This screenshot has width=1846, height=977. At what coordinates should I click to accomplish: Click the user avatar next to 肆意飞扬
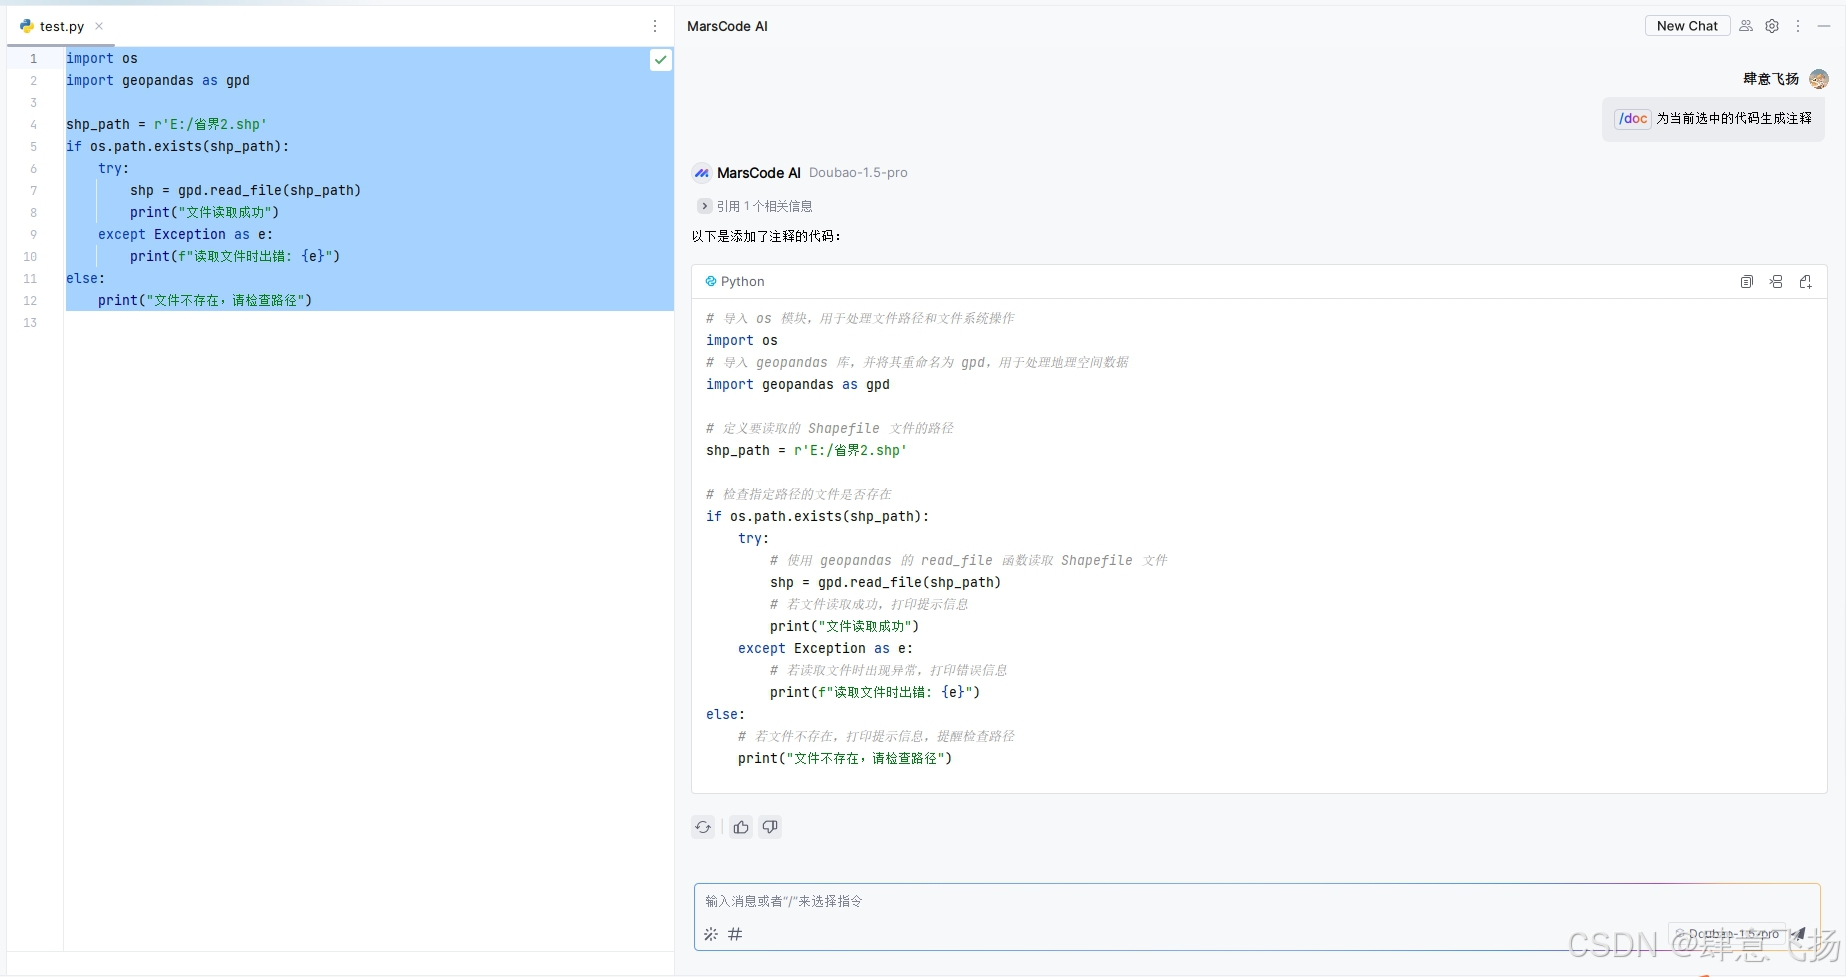coord(1819,79)
